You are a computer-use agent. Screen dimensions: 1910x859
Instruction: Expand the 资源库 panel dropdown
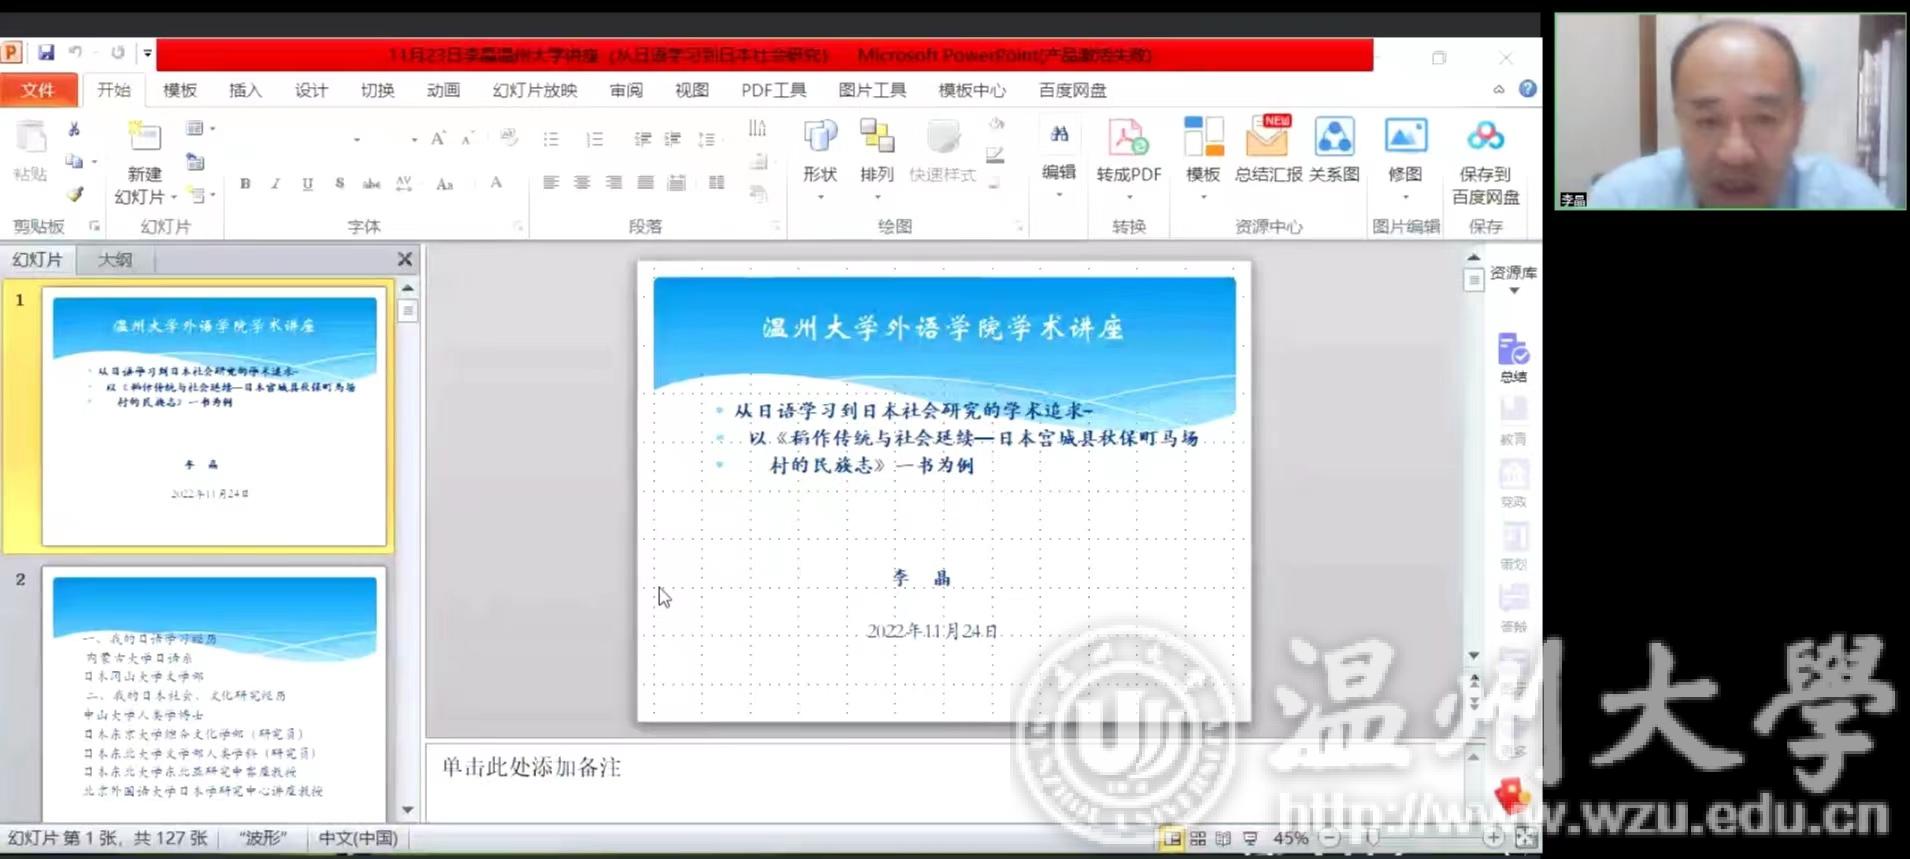pos(1513,291)
